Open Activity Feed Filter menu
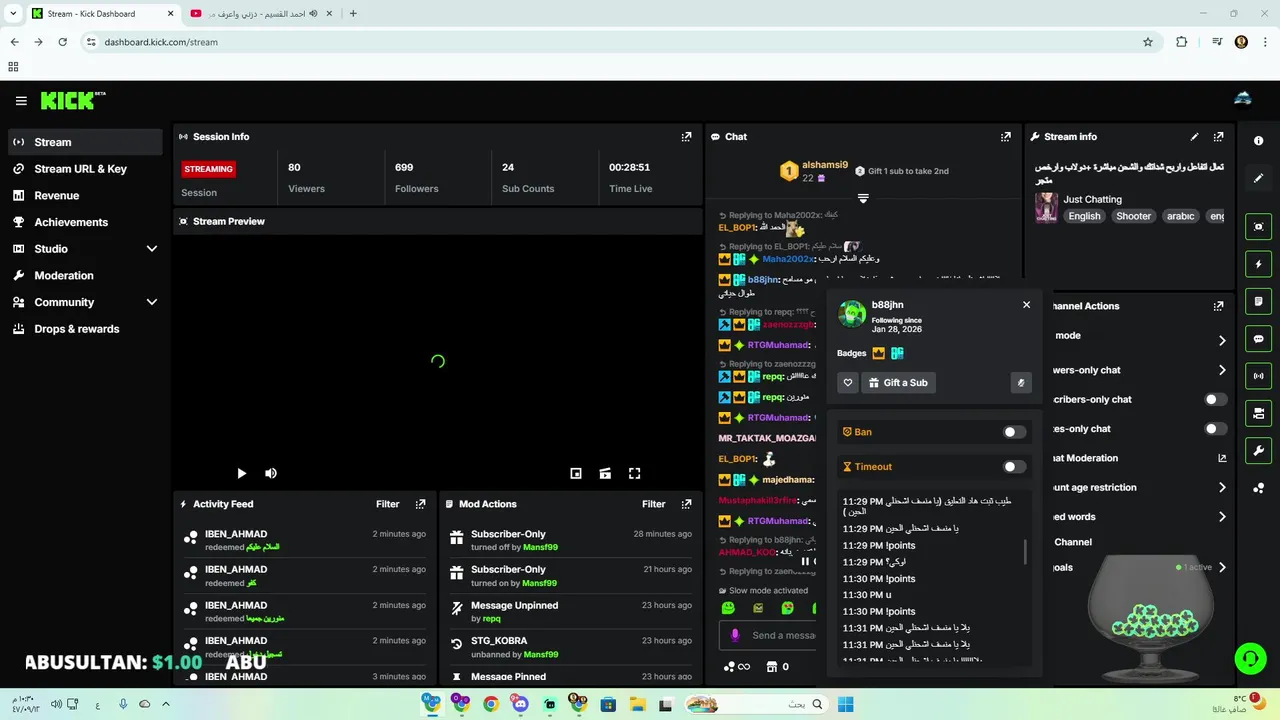The width and height of the screenshot is (1280, 720). pyautogui.click(x=387, y=504)
